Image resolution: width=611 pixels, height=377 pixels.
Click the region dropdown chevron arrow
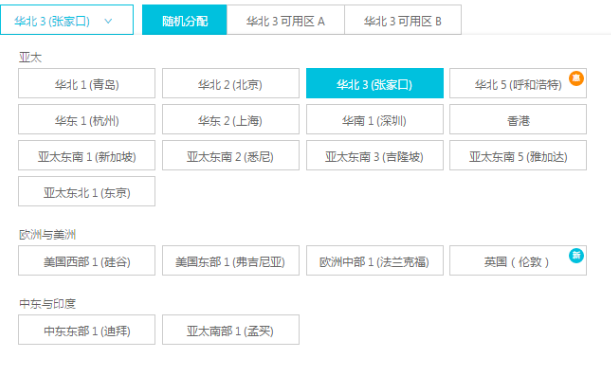click(x=108, y=21)
